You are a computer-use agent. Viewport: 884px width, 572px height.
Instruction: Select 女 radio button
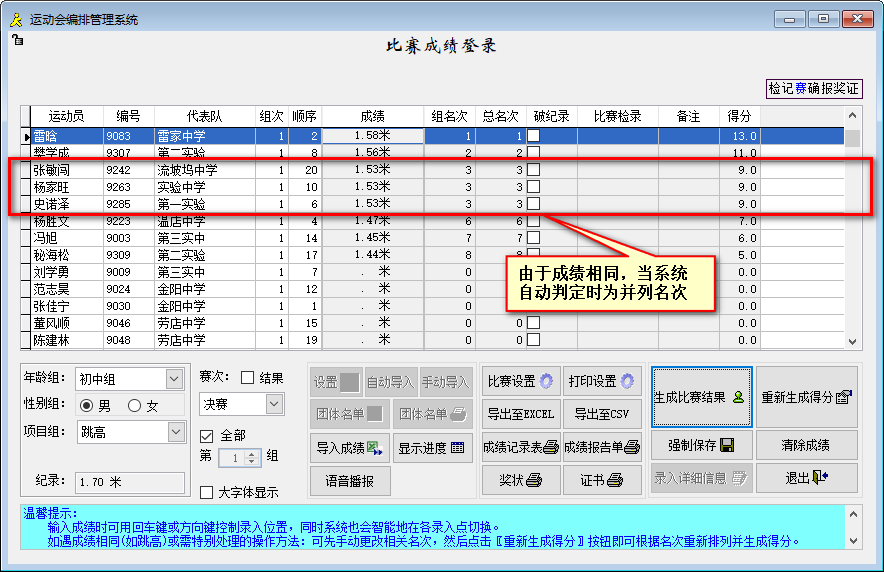tap(134, 405)
